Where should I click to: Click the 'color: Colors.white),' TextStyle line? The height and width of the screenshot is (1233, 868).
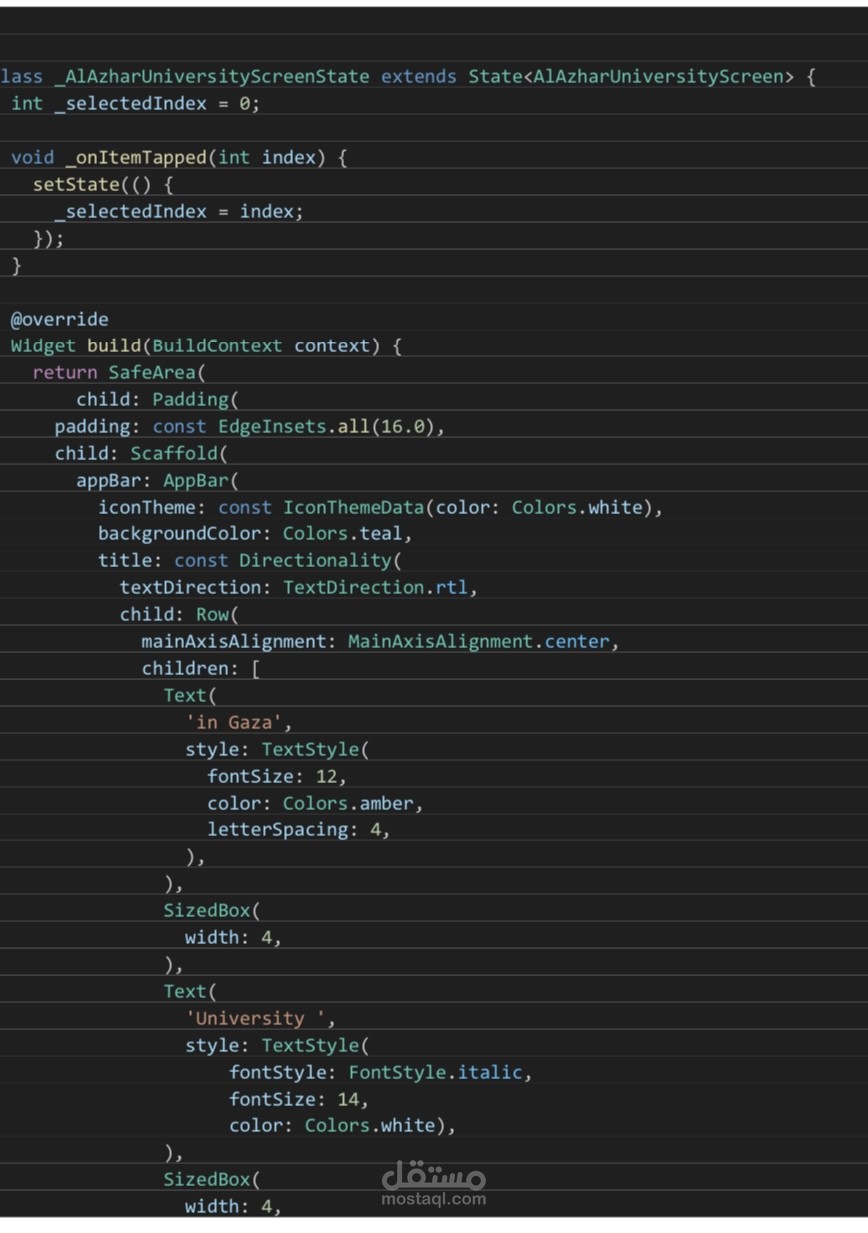pyautogui.click(x=343, y=1127)
